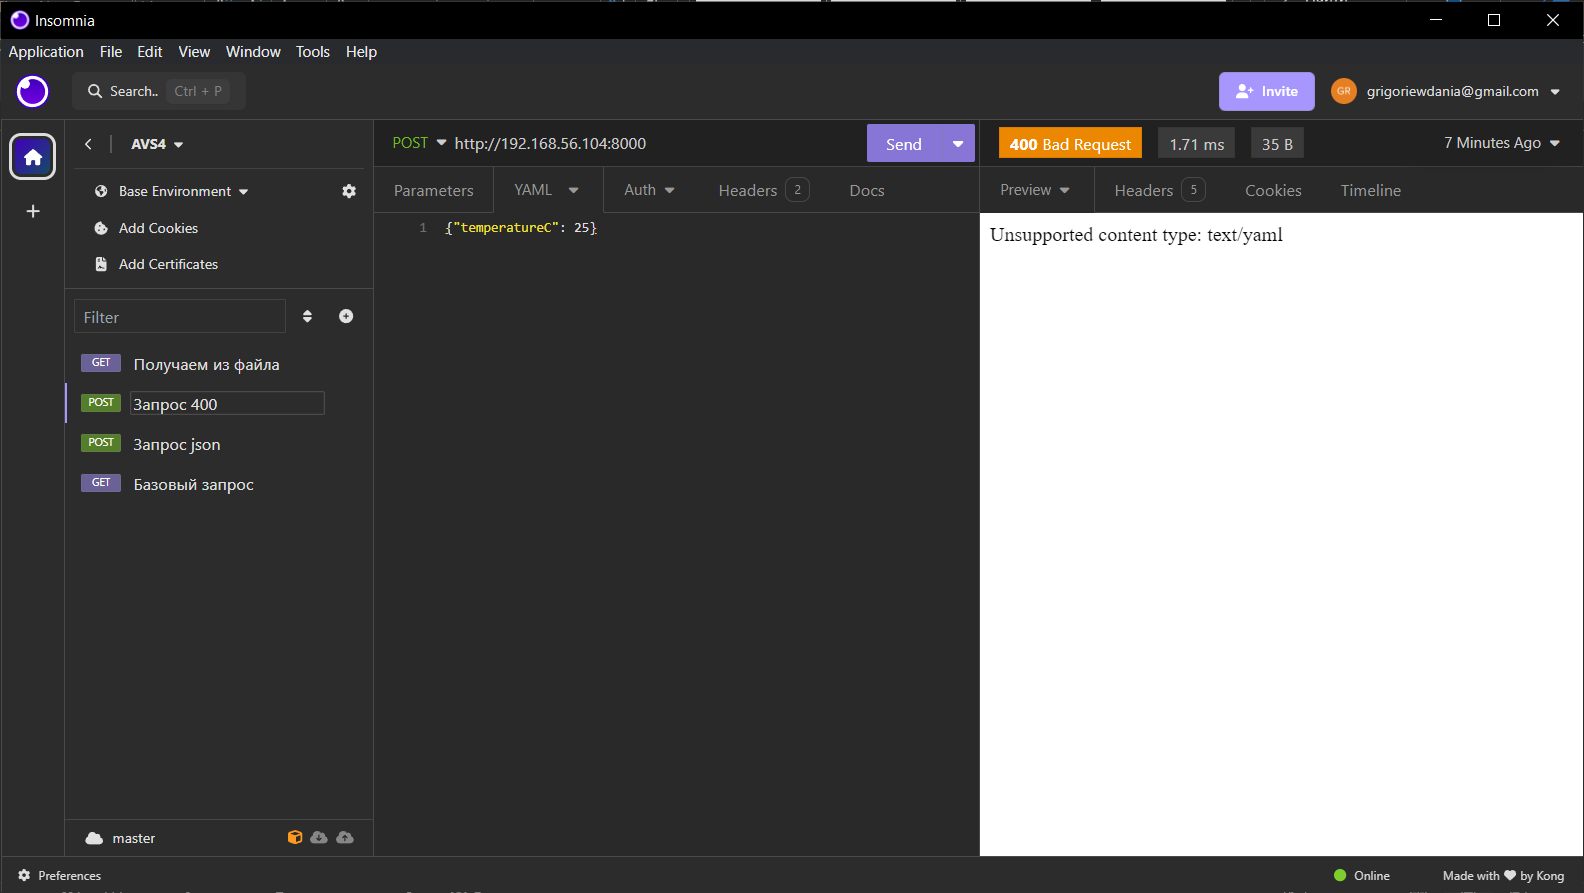Click the 35 B response size badge

coord(1277,144)
